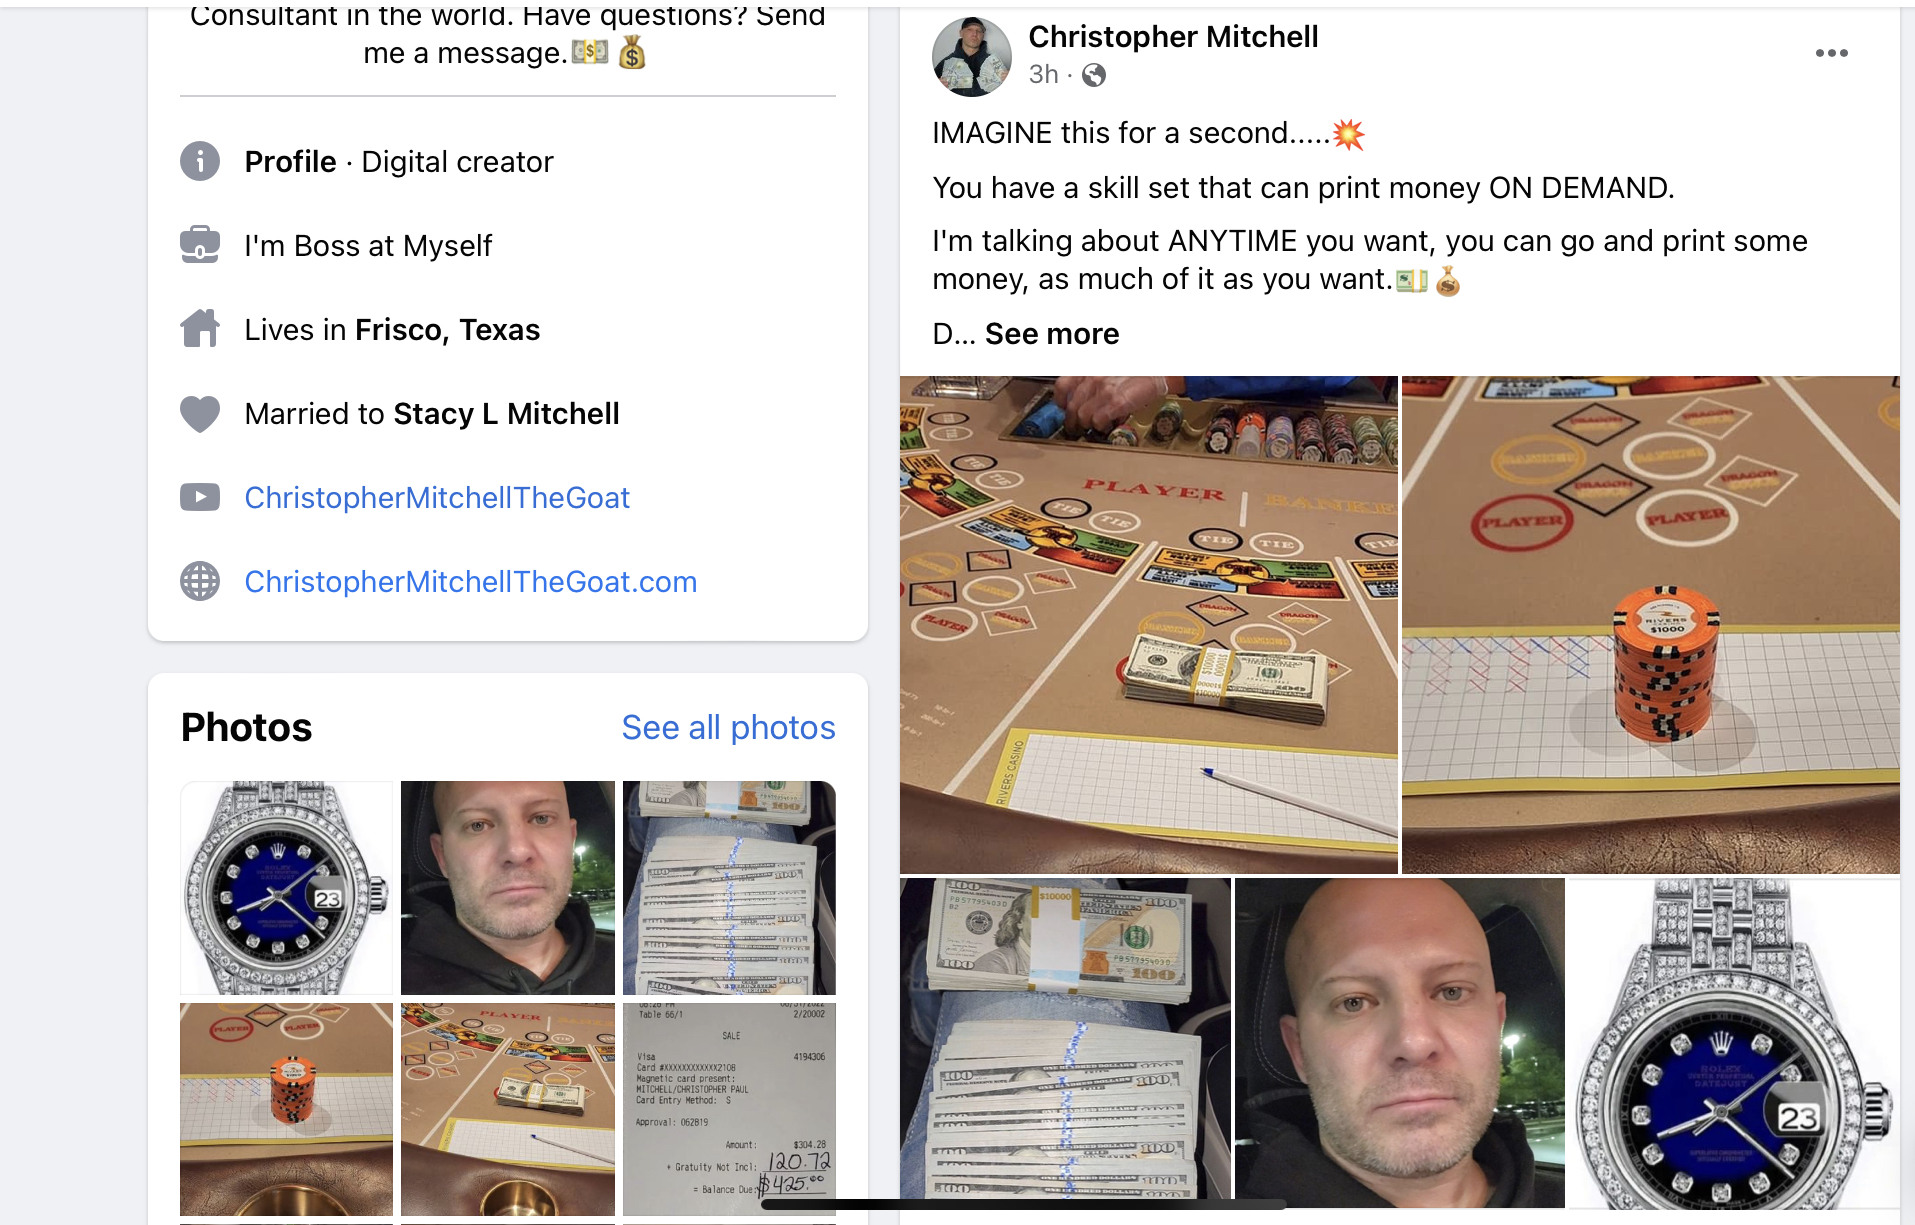Open the receipt photo in Photos grid
The height and width of the screenshot is (1225, 1915).
729,1110
